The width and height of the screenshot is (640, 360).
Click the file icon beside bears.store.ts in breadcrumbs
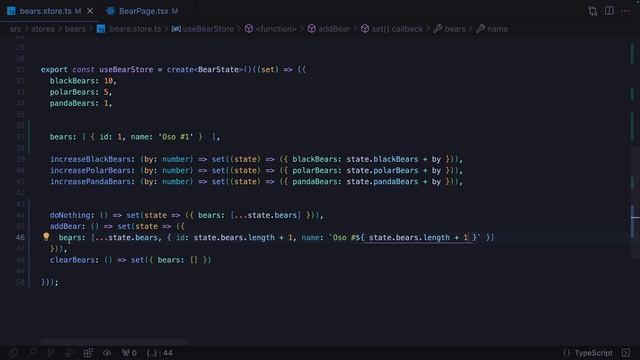tap(101, 29)
